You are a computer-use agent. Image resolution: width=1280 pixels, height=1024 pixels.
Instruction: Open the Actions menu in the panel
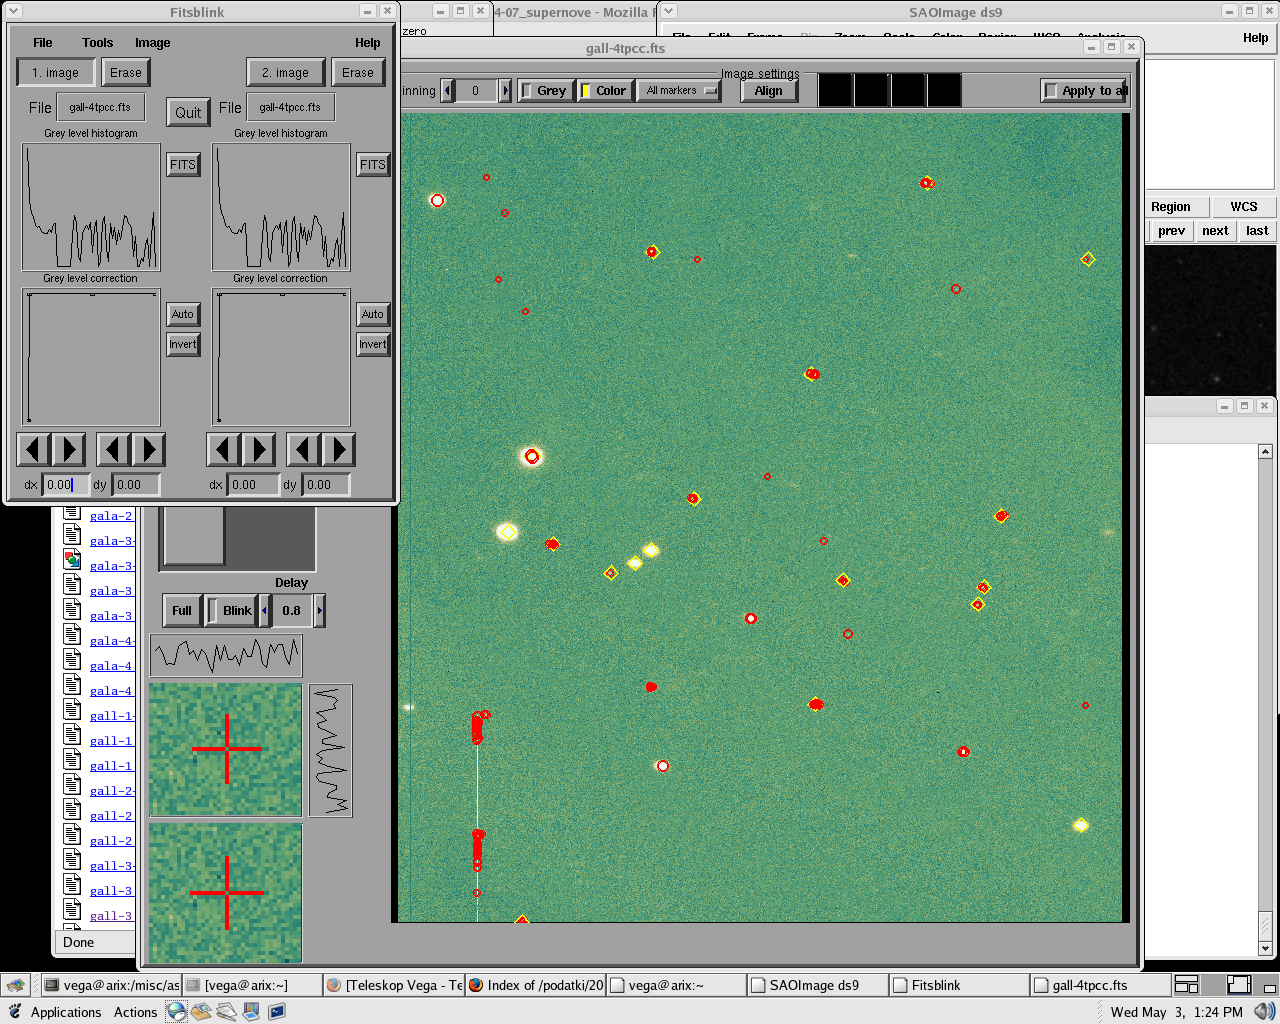pos(135,1012)
